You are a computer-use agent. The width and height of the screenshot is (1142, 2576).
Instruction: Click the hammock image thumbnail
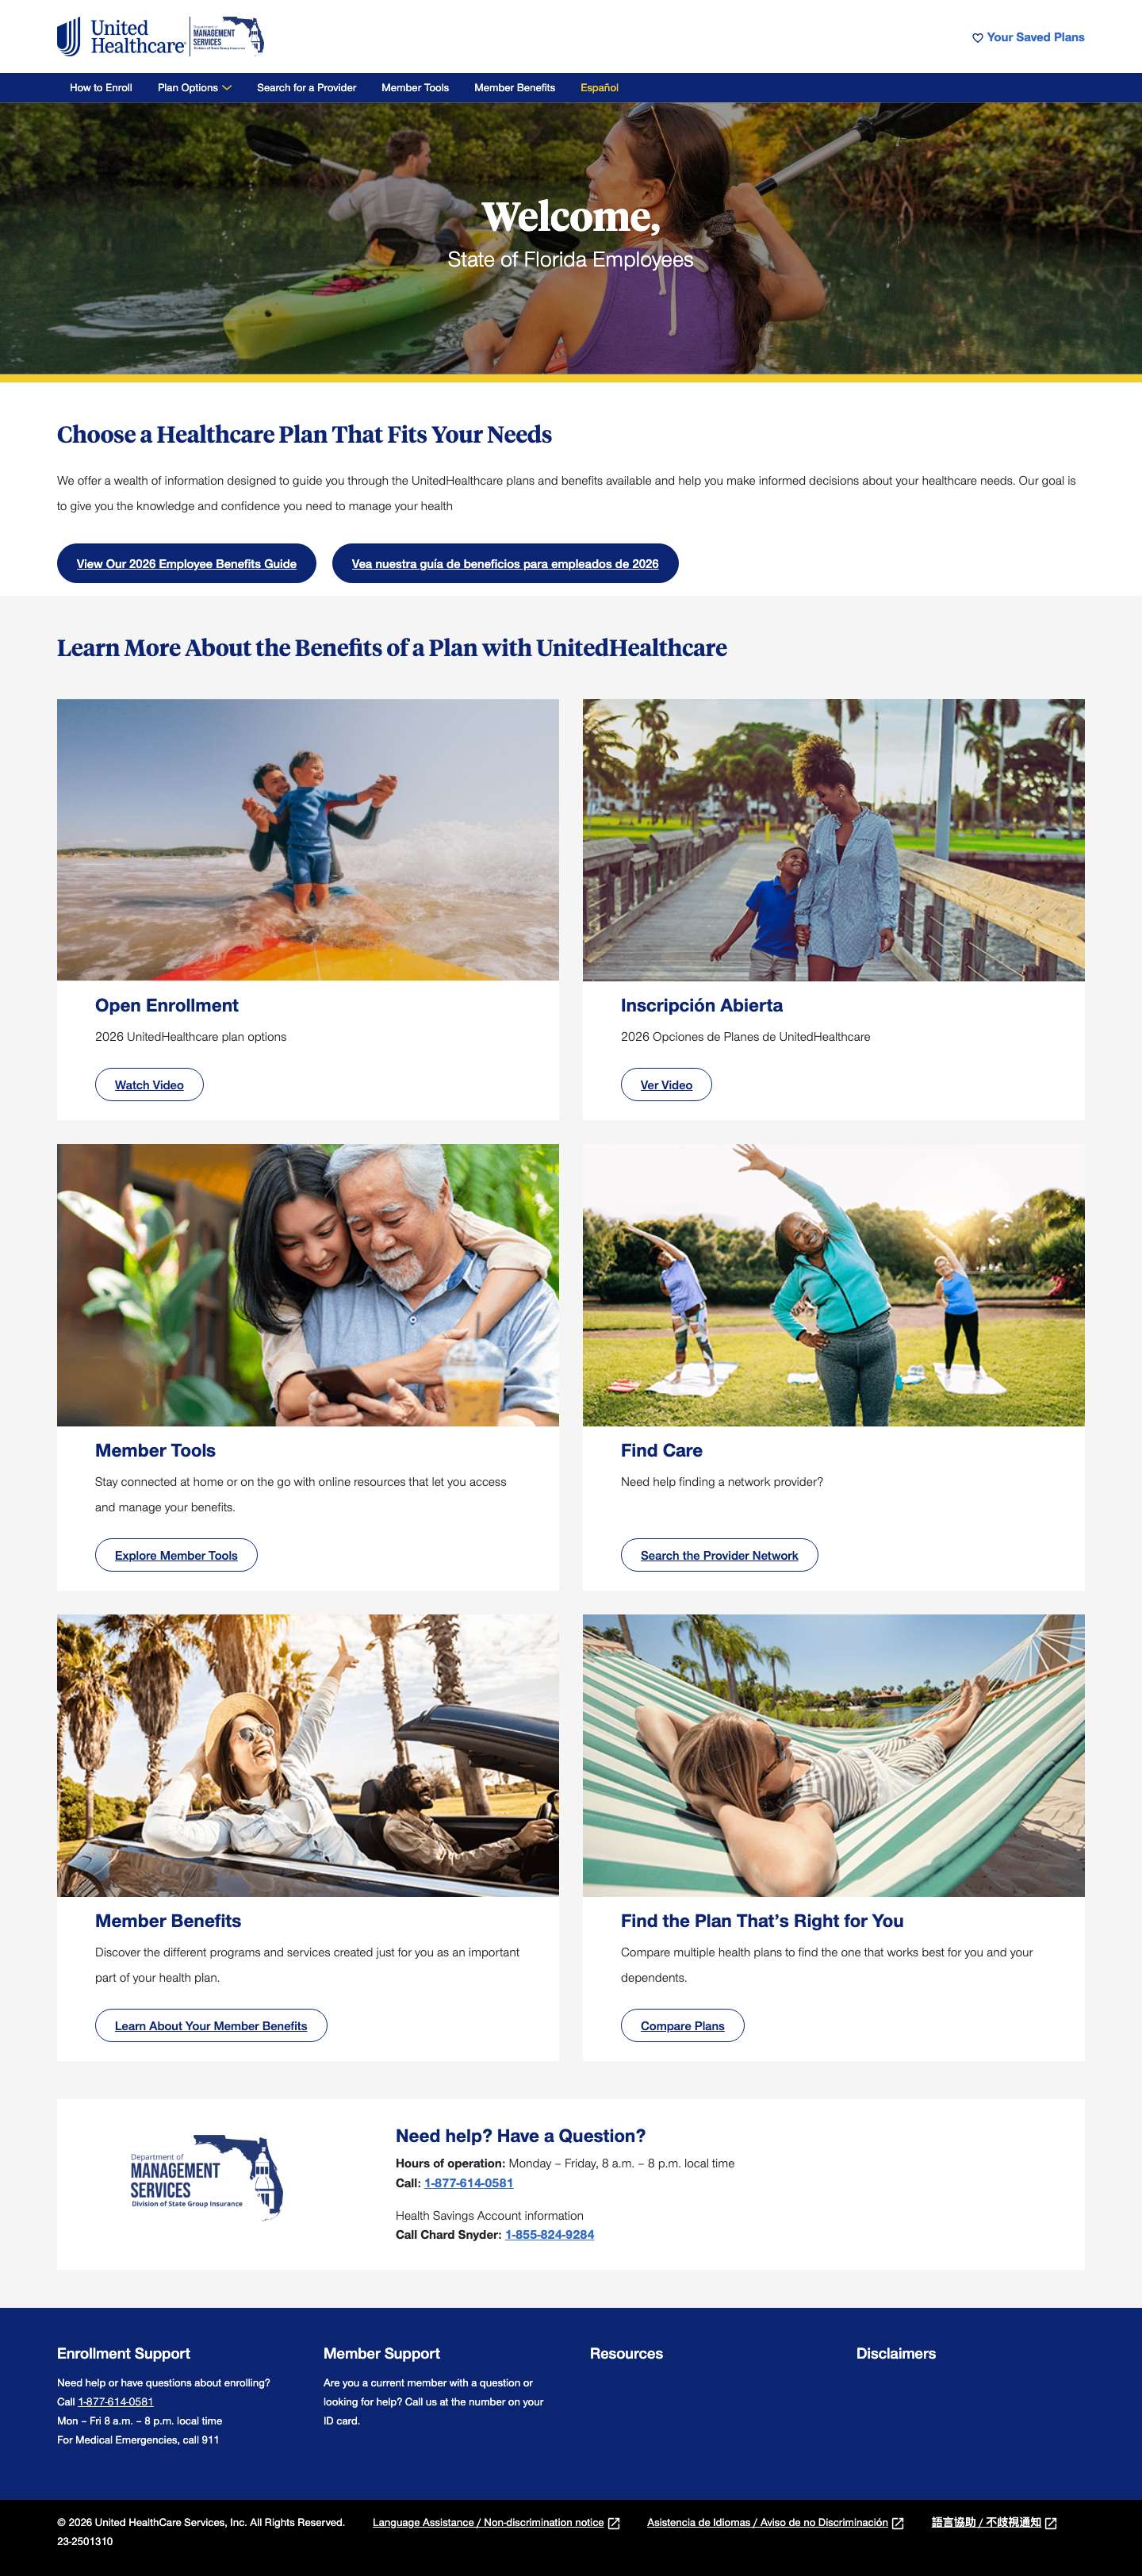click(833, 1755)
